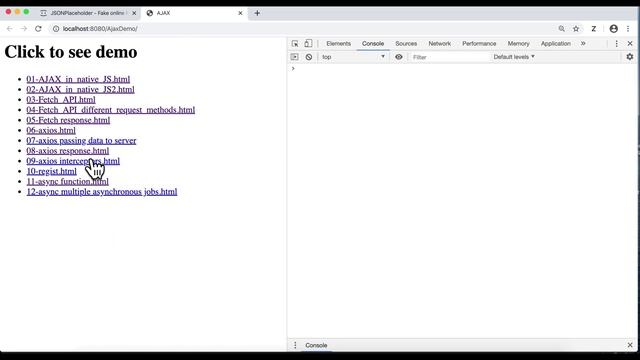Viewport: 640px width, 360px height.
Task: Open 08-axios response.html link
Action: click(x=68, y=151)
